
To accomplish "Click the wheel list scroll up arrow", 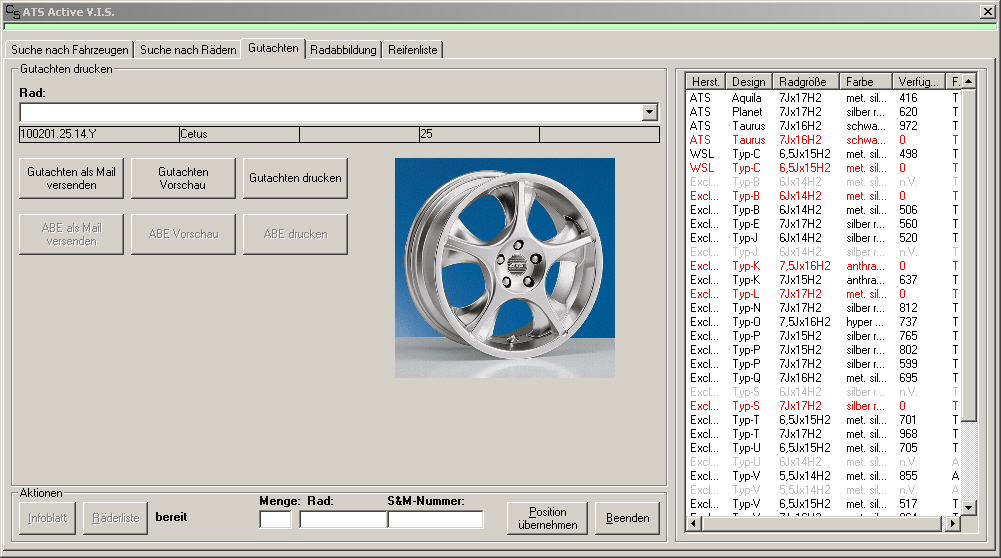I will 969,82.
